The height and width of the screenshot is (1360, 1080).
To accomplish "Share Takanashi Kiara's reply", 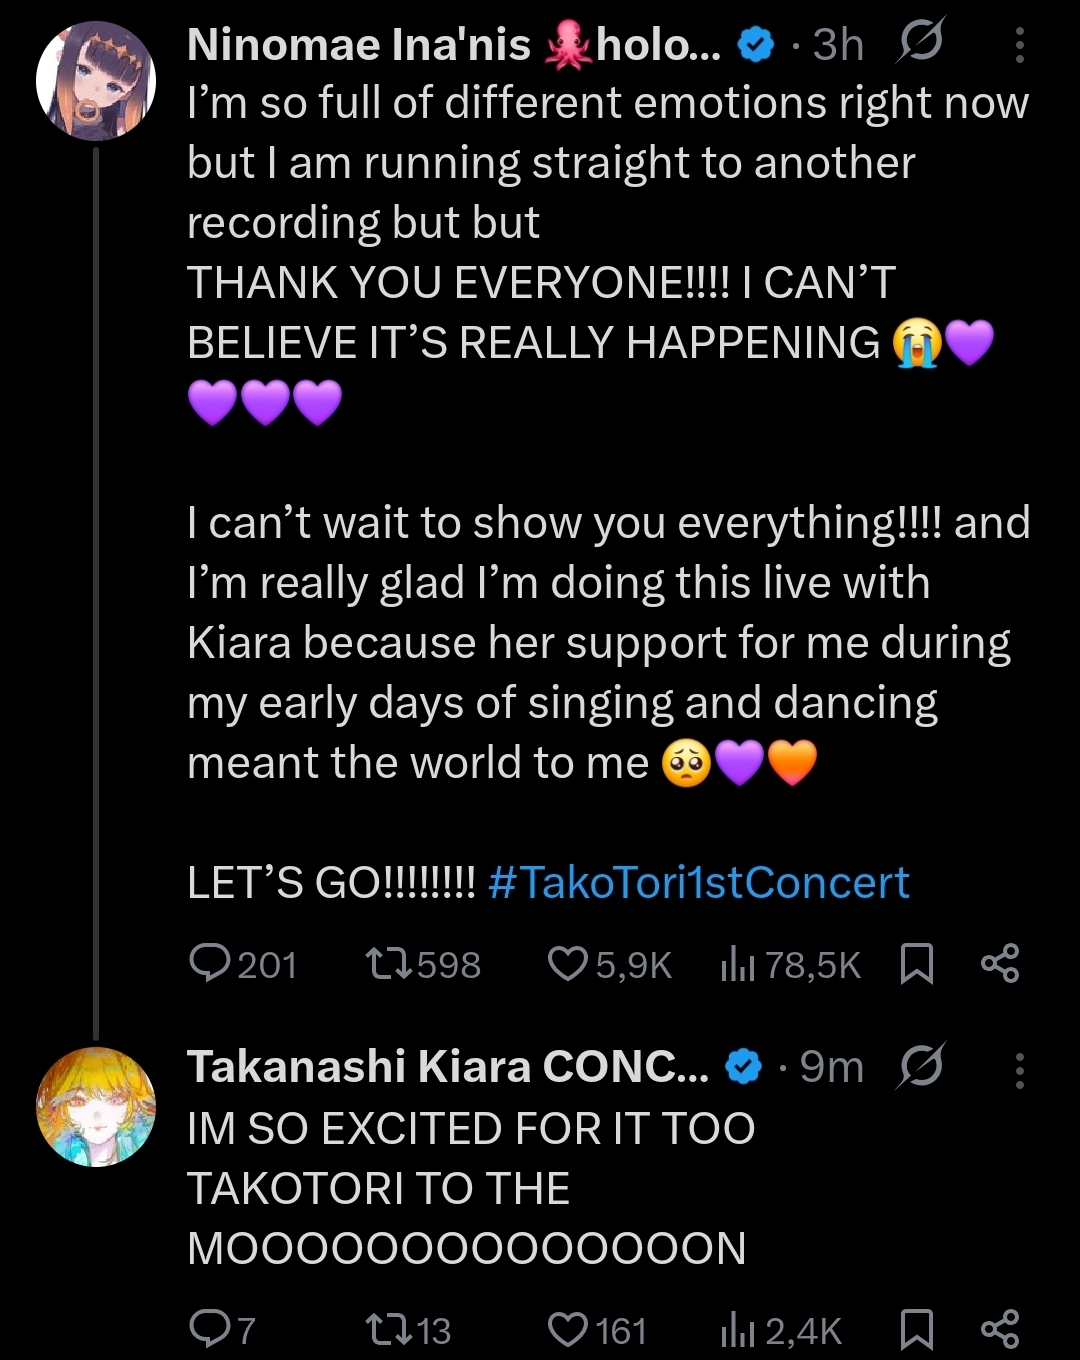I will click(1000, 1330).
